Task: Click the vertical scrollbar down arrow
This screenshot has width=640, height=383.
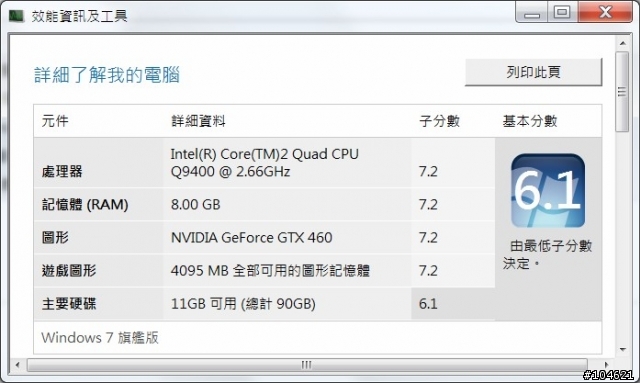Action: (x=622, y=350)
